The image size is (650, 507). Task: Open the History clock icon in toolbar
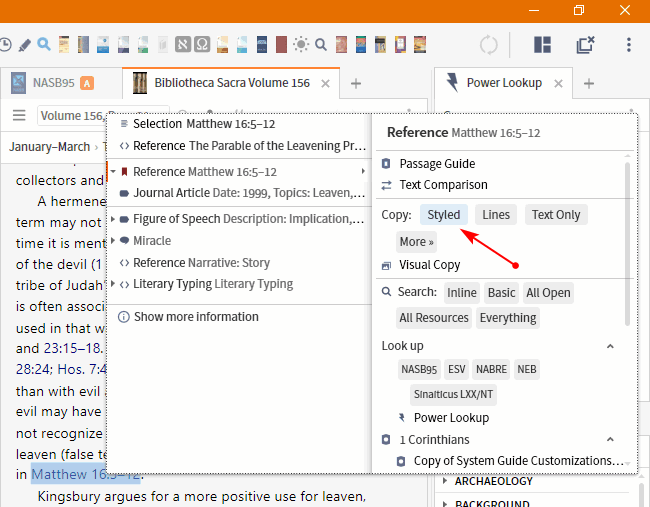click(x=5, y=44)
